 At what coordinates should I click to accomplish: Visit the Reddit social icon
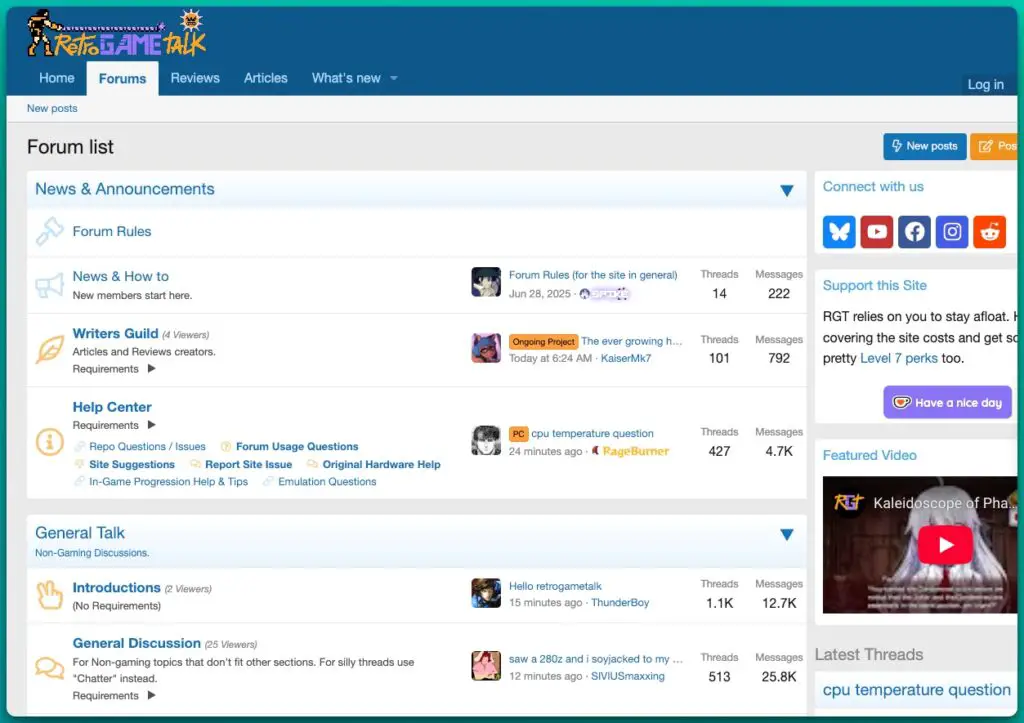pos(990,232)
